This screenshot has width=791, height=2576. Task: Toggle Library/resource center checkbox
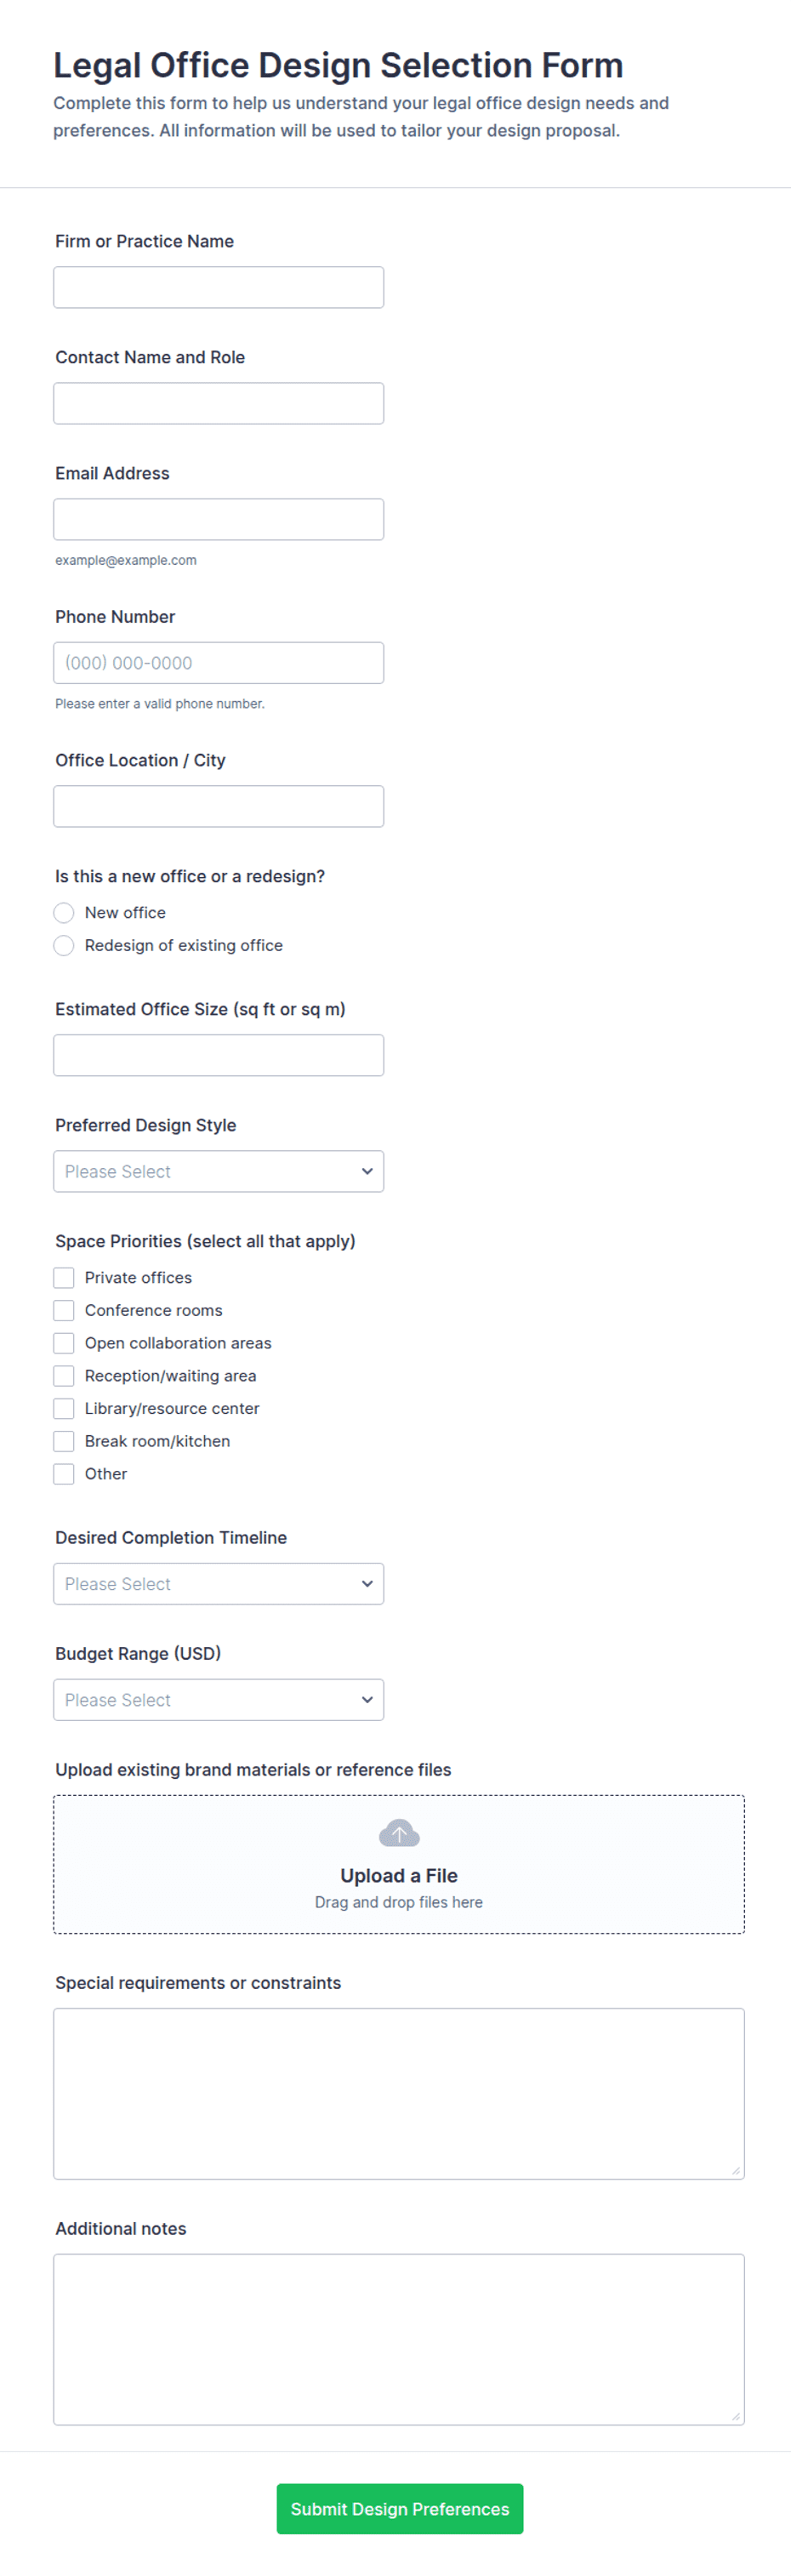click(x=64, y=1409)
